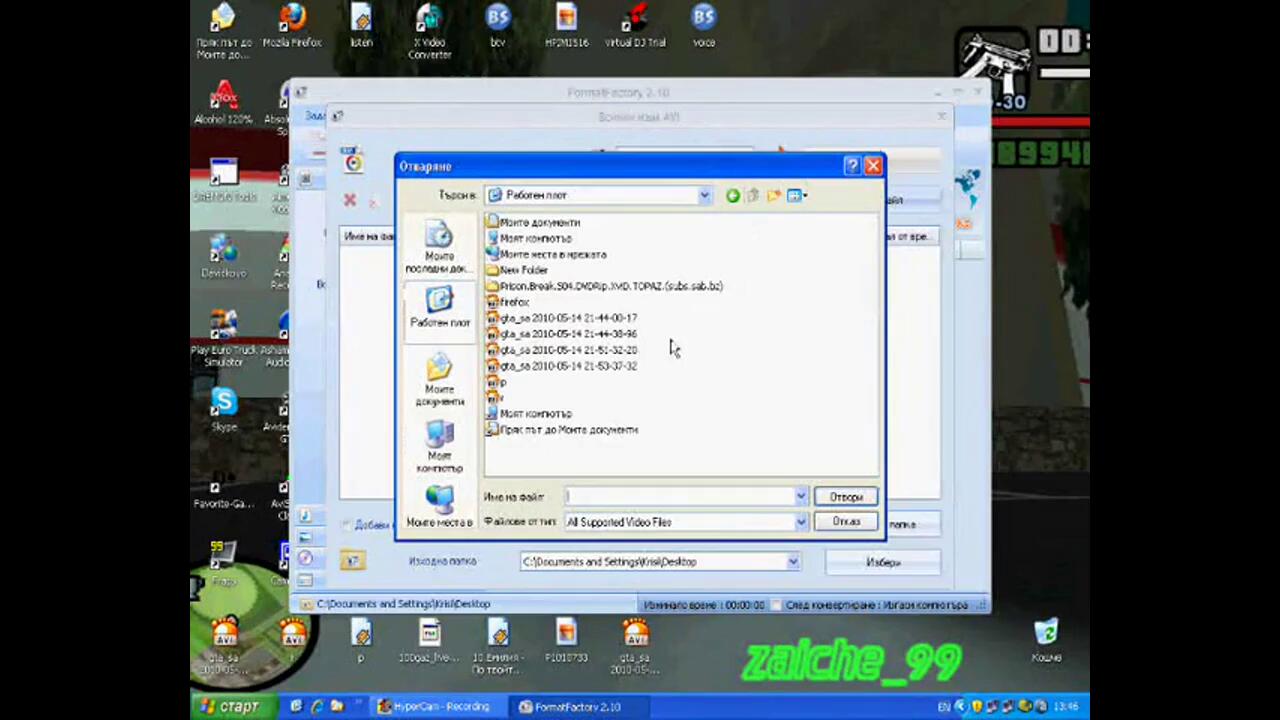Open the Views menu button

pyautogui.click(x=797, y=196)
